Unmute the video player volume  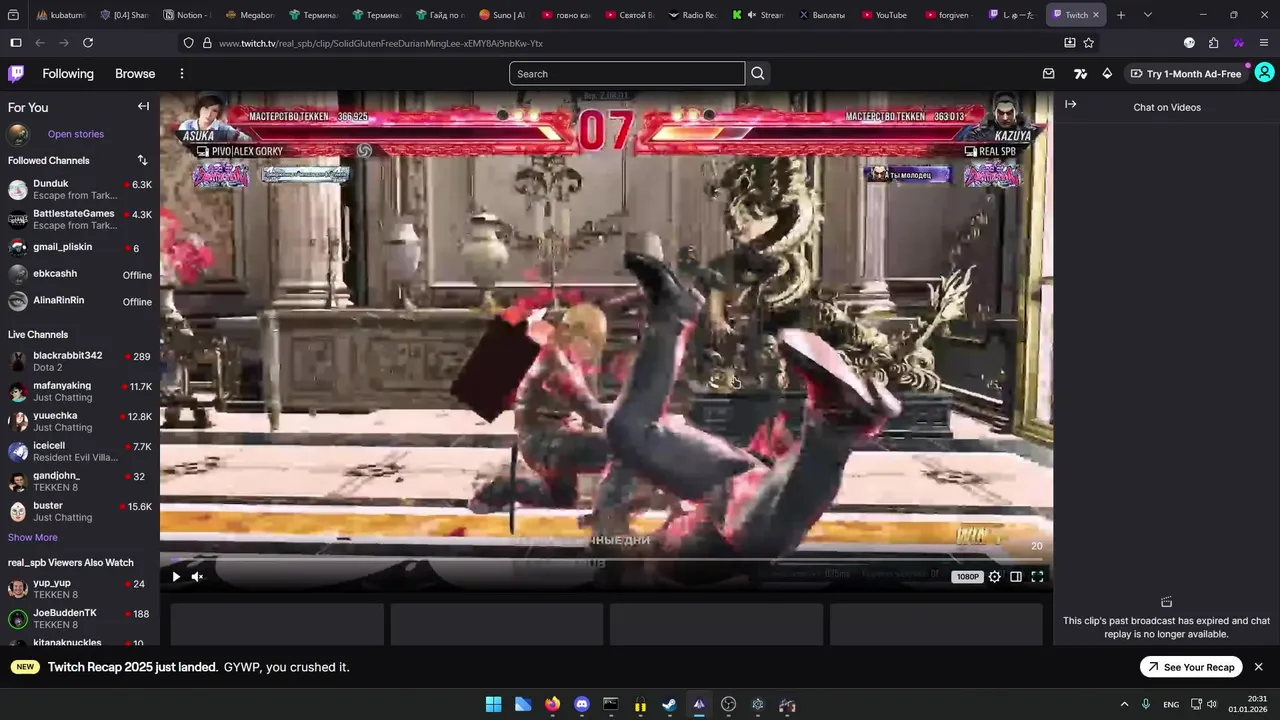[197, 576]
